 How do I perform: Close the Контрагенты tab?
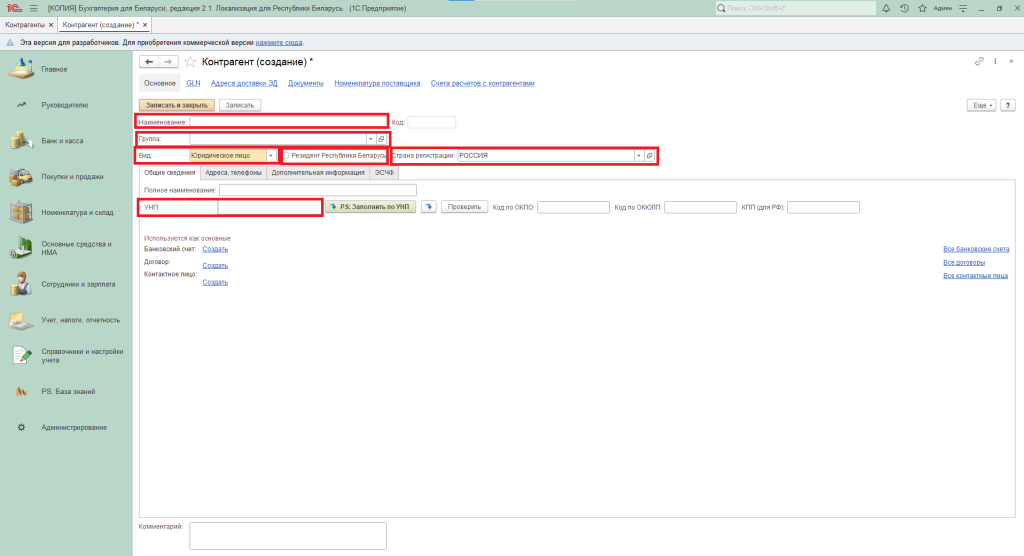tap(50, 24)
